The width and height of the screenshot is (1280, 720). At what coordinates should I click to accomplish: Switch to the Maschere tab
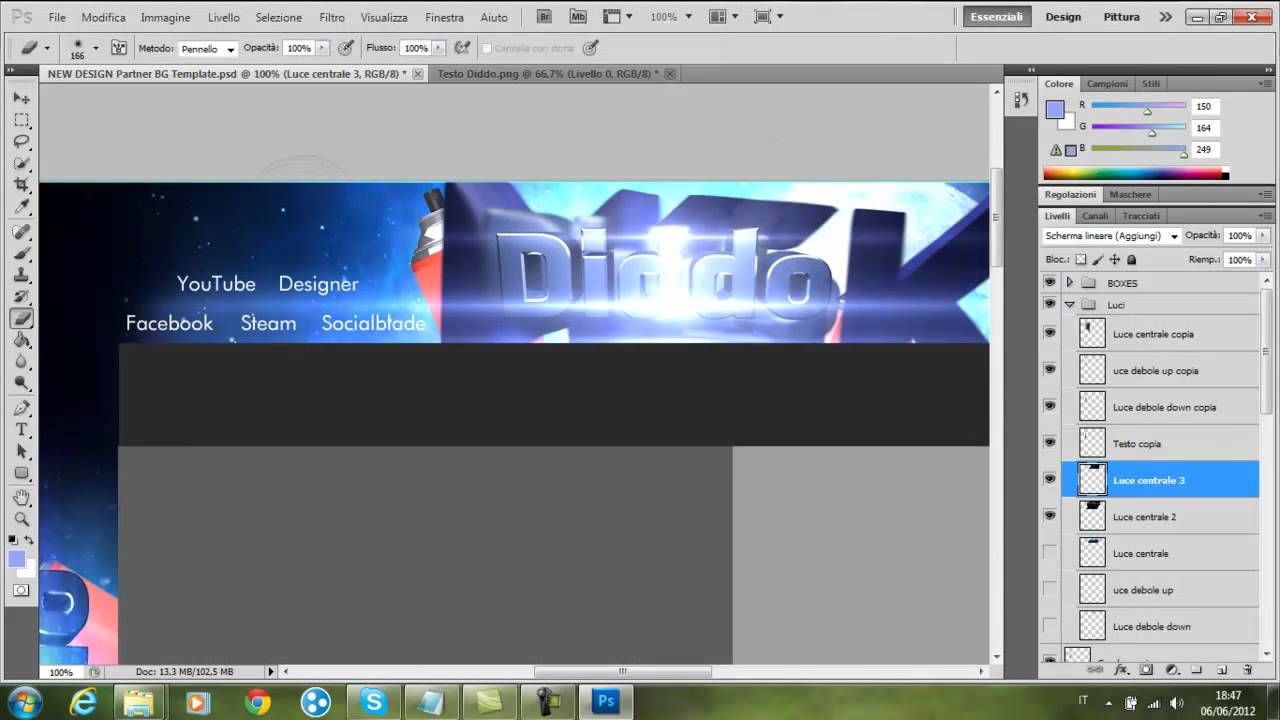tap(1130, 194)
